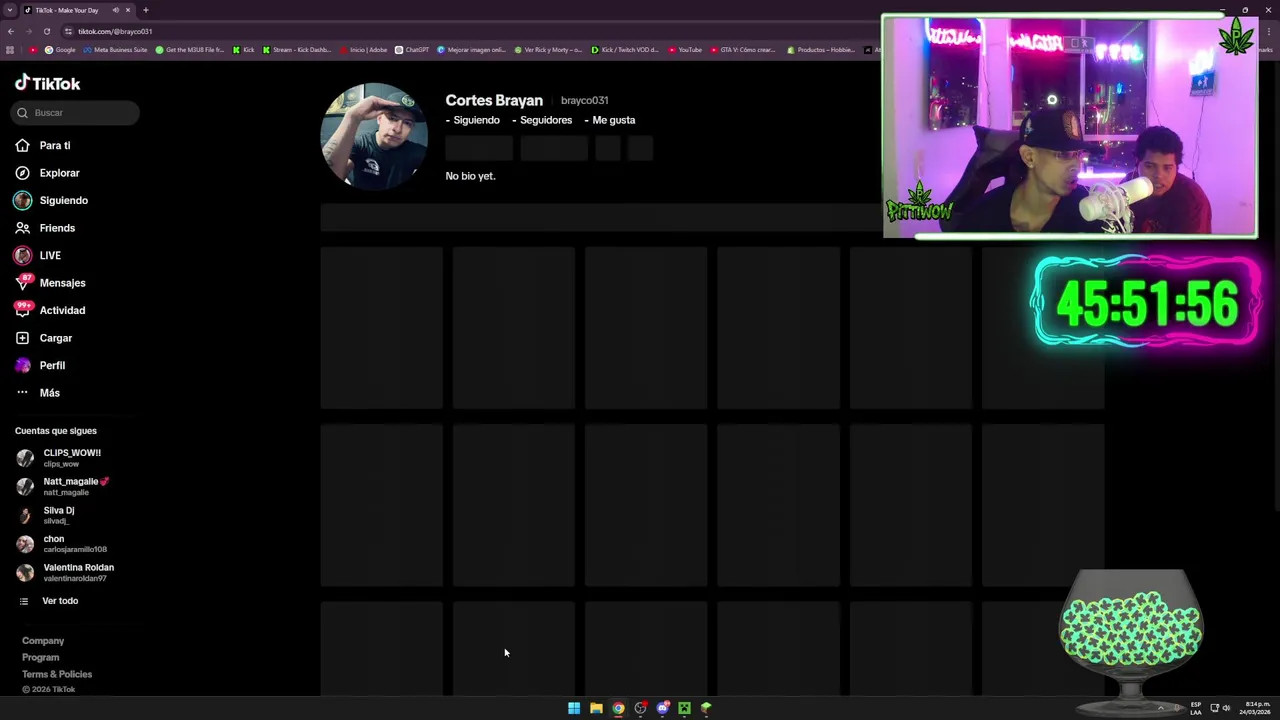
Task: Click the taskbar clock and date
Action: (1256, 708)
